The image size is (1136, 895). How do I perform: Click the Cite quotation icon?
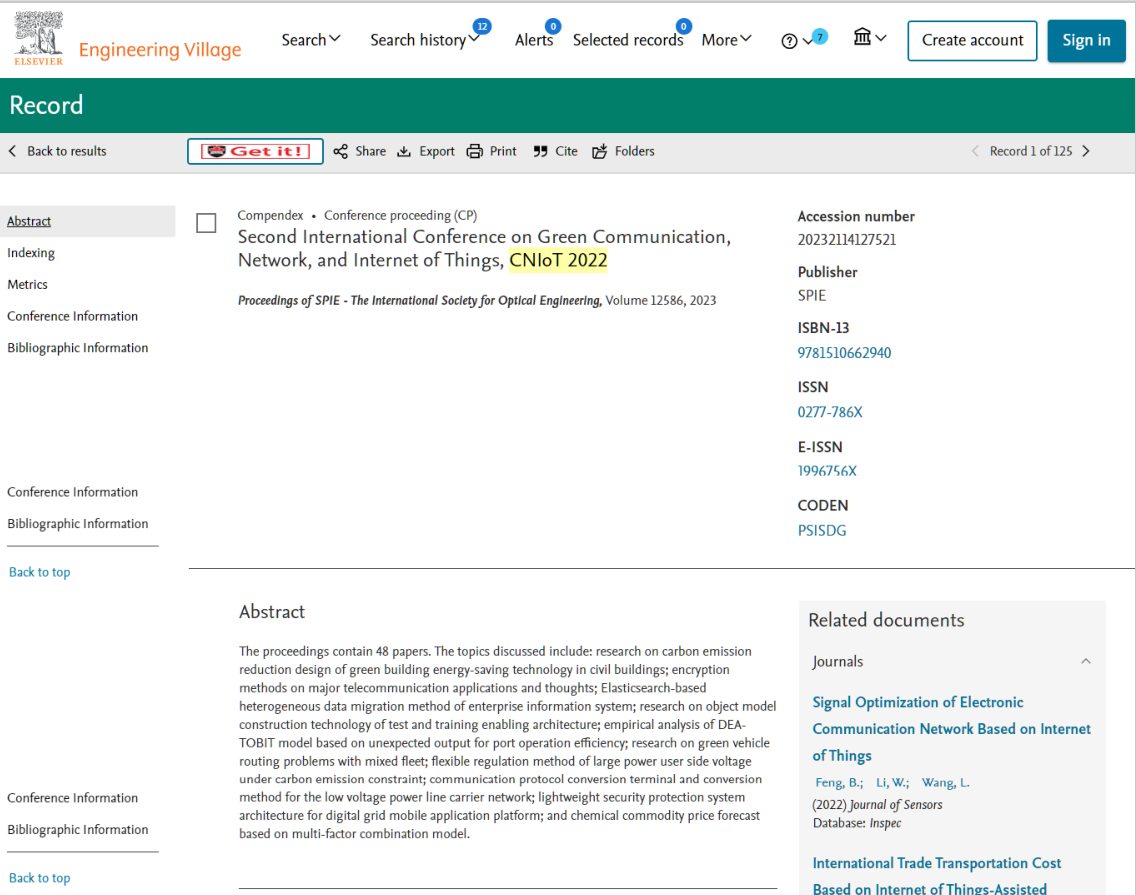[540, 151]
